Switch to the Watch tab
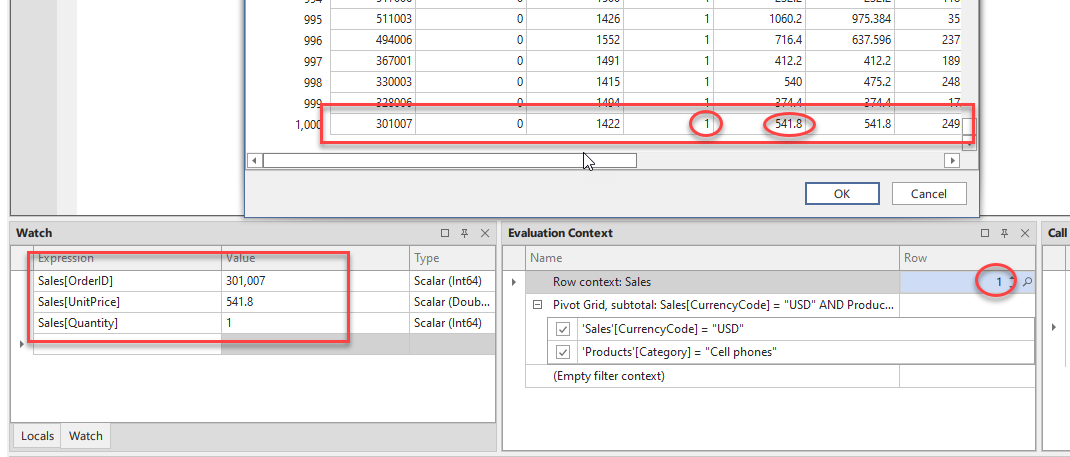This screenshot has height=457, width=1070. click(x=86, y=436)
